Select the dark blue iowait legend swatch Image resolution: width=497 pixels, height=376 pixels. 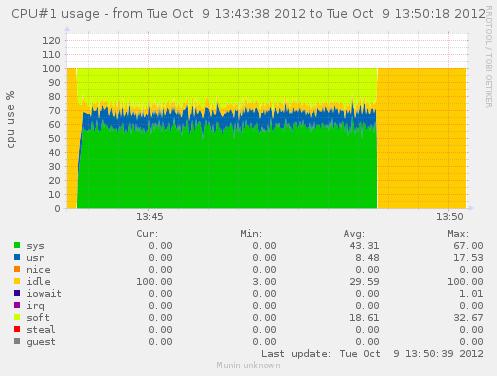pos(17,293)
